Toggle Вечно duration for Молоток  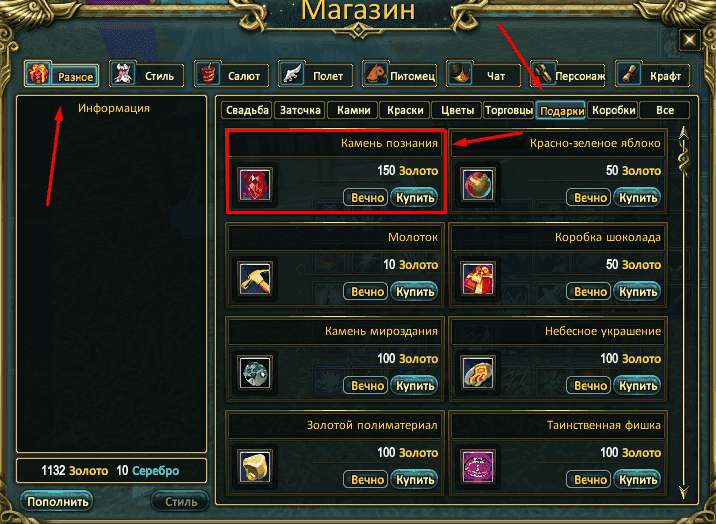[x=366, y=292]
